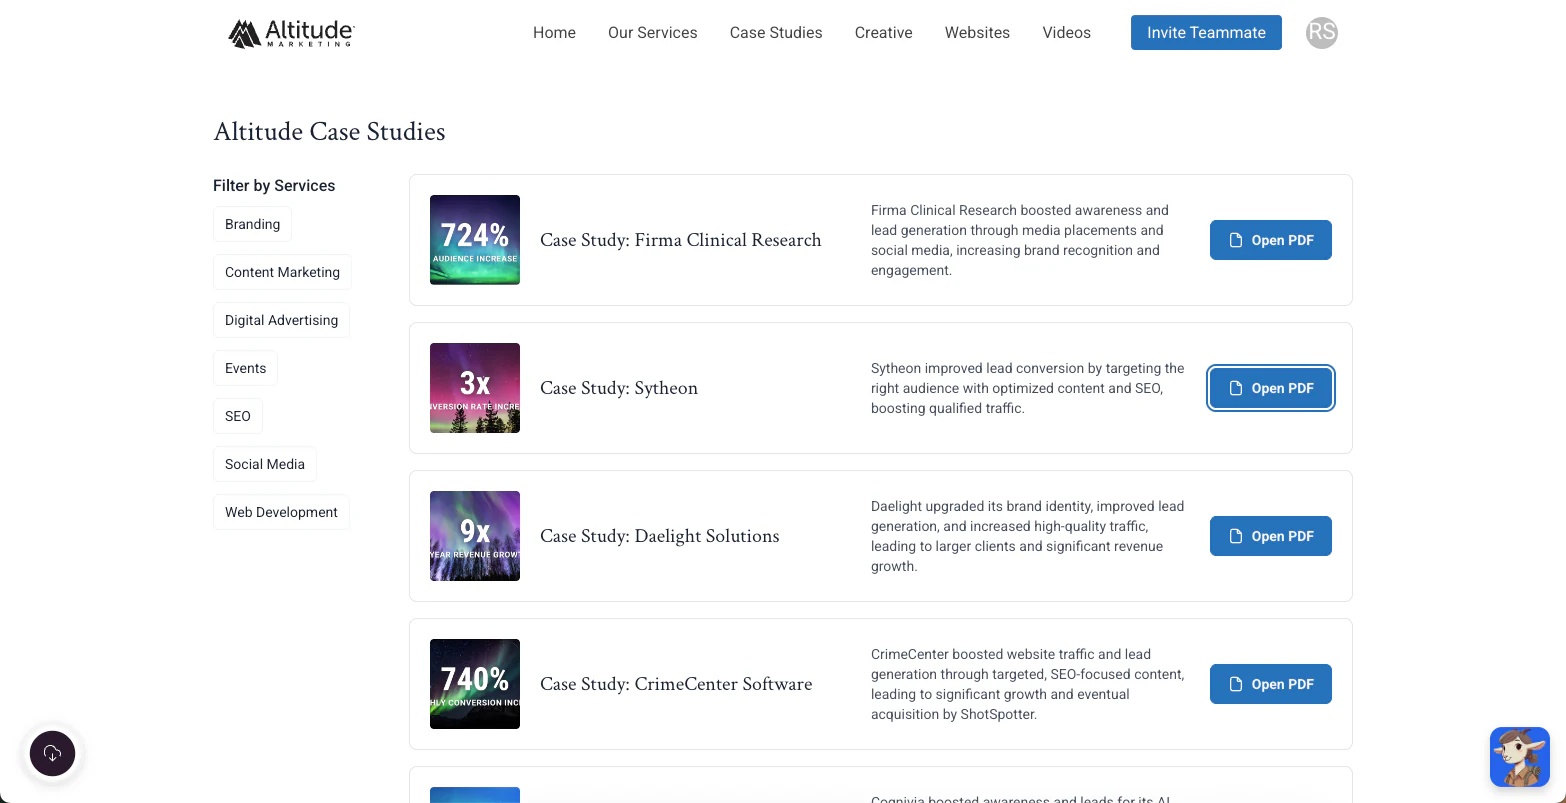
Task: Open the CrimeCenter Software PDF
Action: [x=1270, y=684]
